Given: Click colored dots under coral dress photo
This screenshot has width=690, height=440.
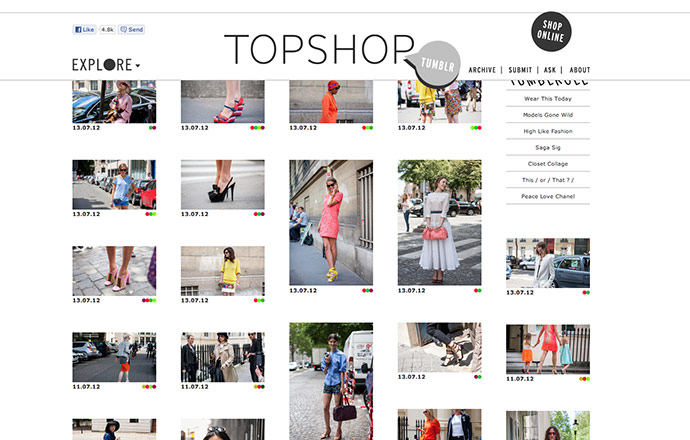Looking at the screenshot, I should pos(367,290).
